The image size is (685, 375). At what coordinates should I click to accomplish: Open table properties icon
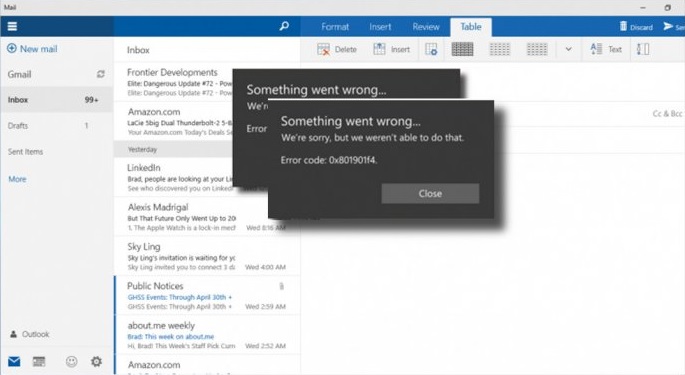[x=431, y=49]
